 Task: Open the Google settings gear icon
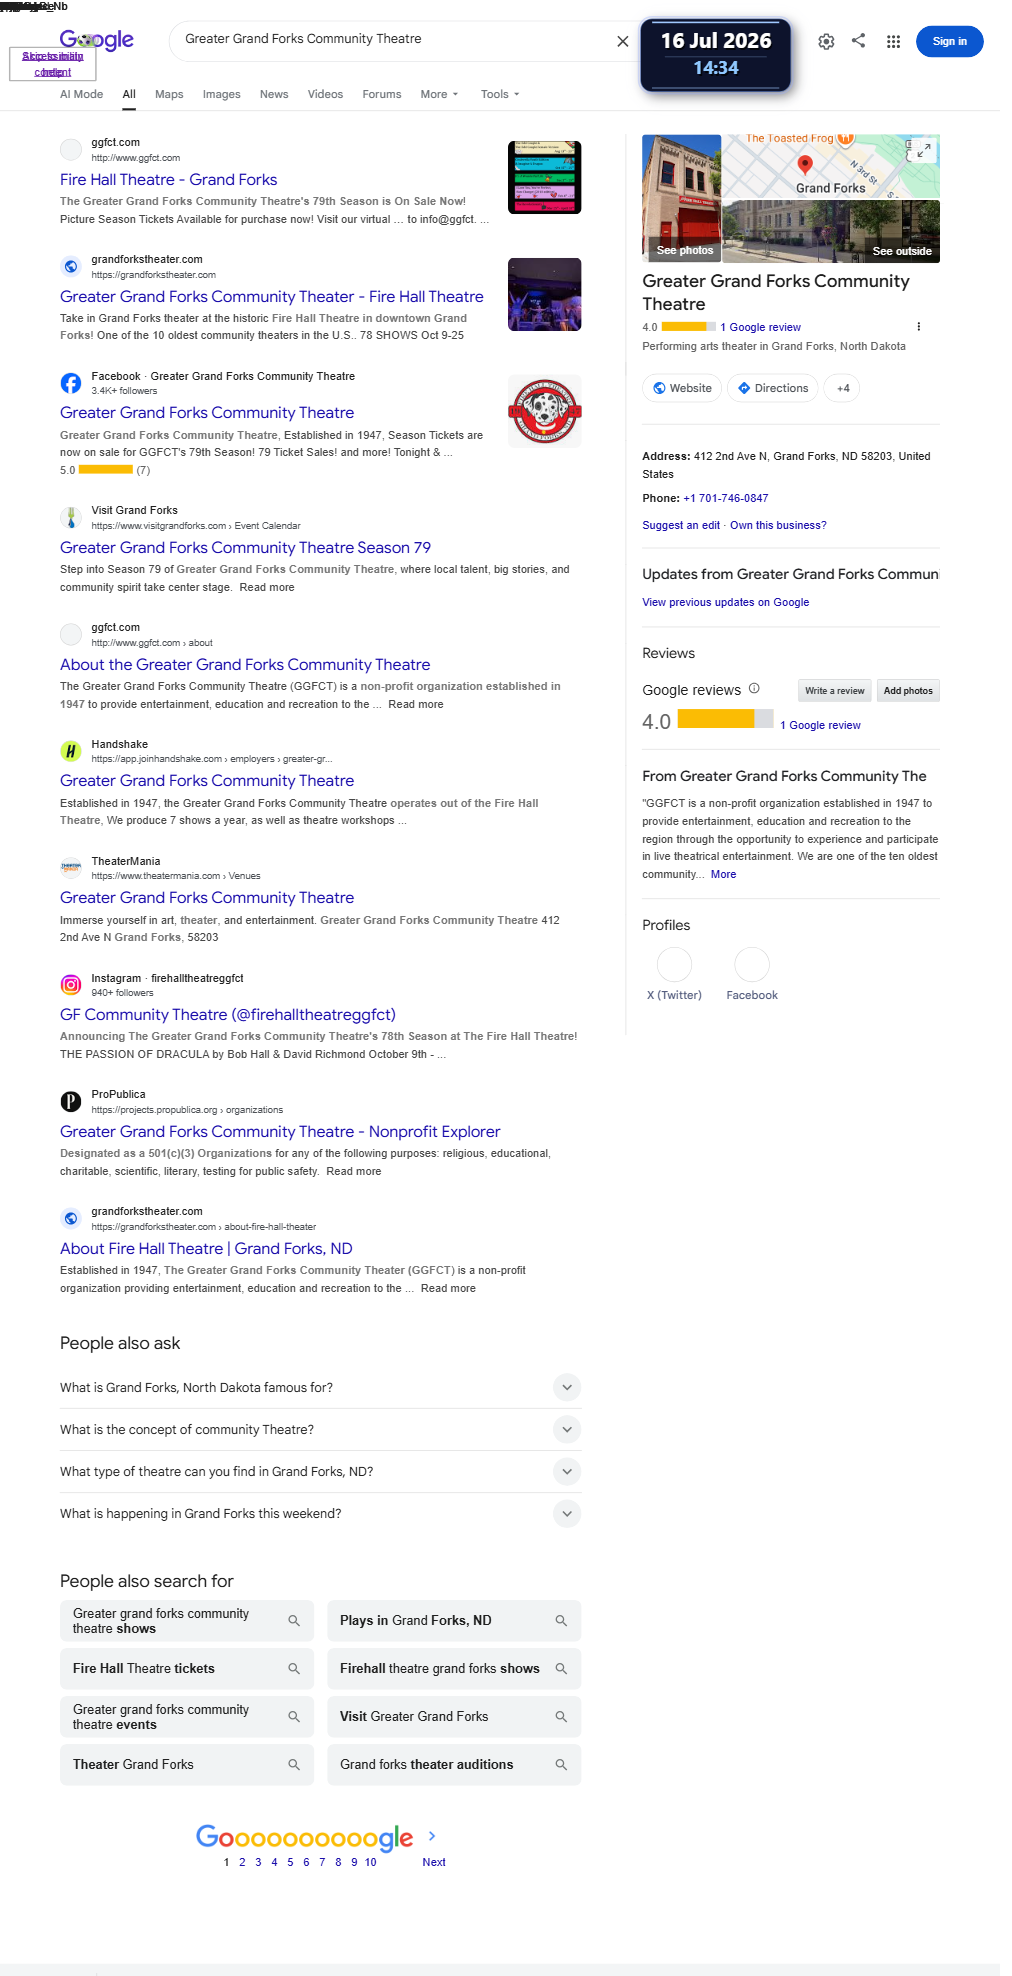pos(826,42)
